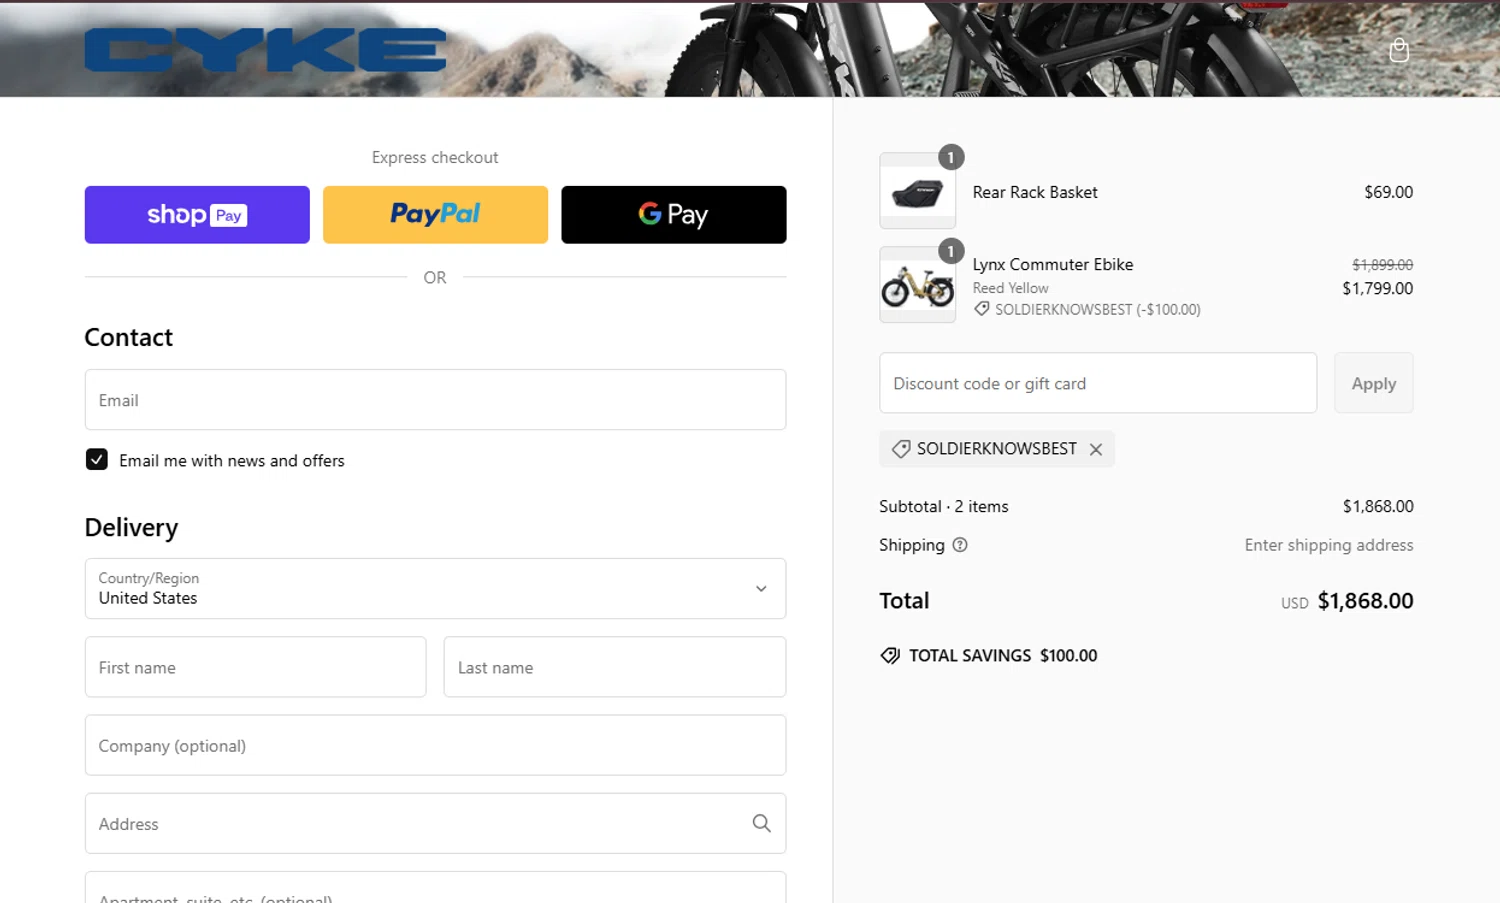Open the Rear Rack Basket thumbnail
Screen dimensions: 1500x903
click(918, 191)
